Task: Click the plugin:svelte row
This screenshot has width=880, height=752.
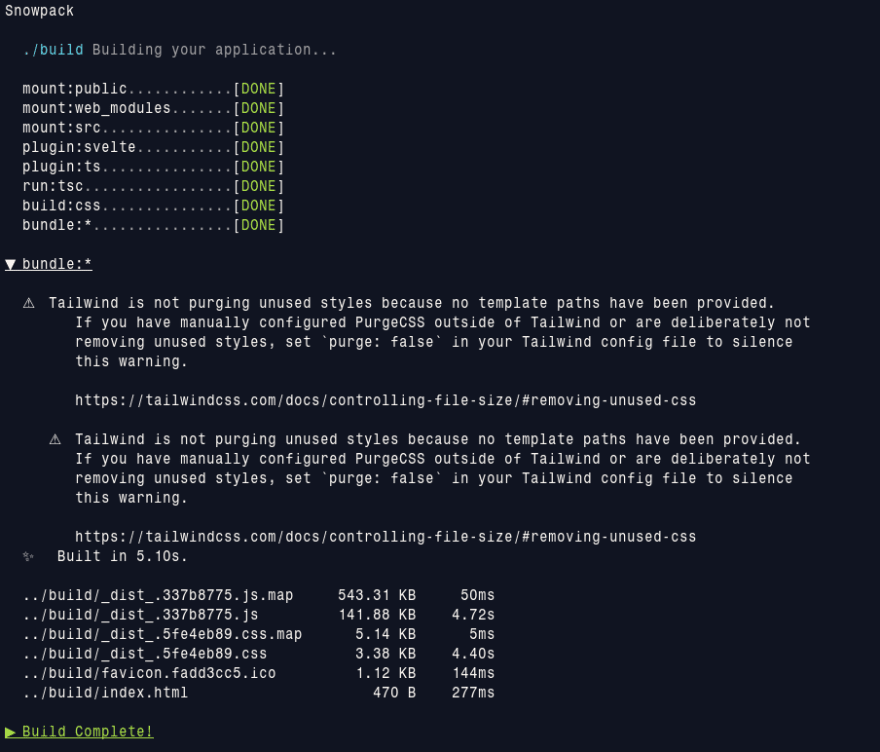Action: pos(153,148)
